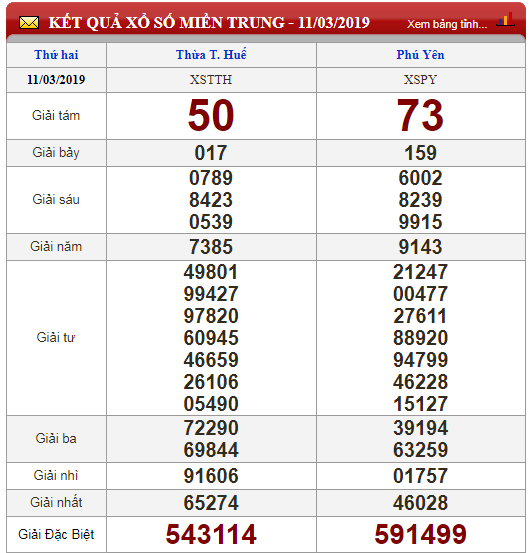Click the 'Giải năm' row label
The width and height of the screenshot is (529, 553).
point(56,247)
